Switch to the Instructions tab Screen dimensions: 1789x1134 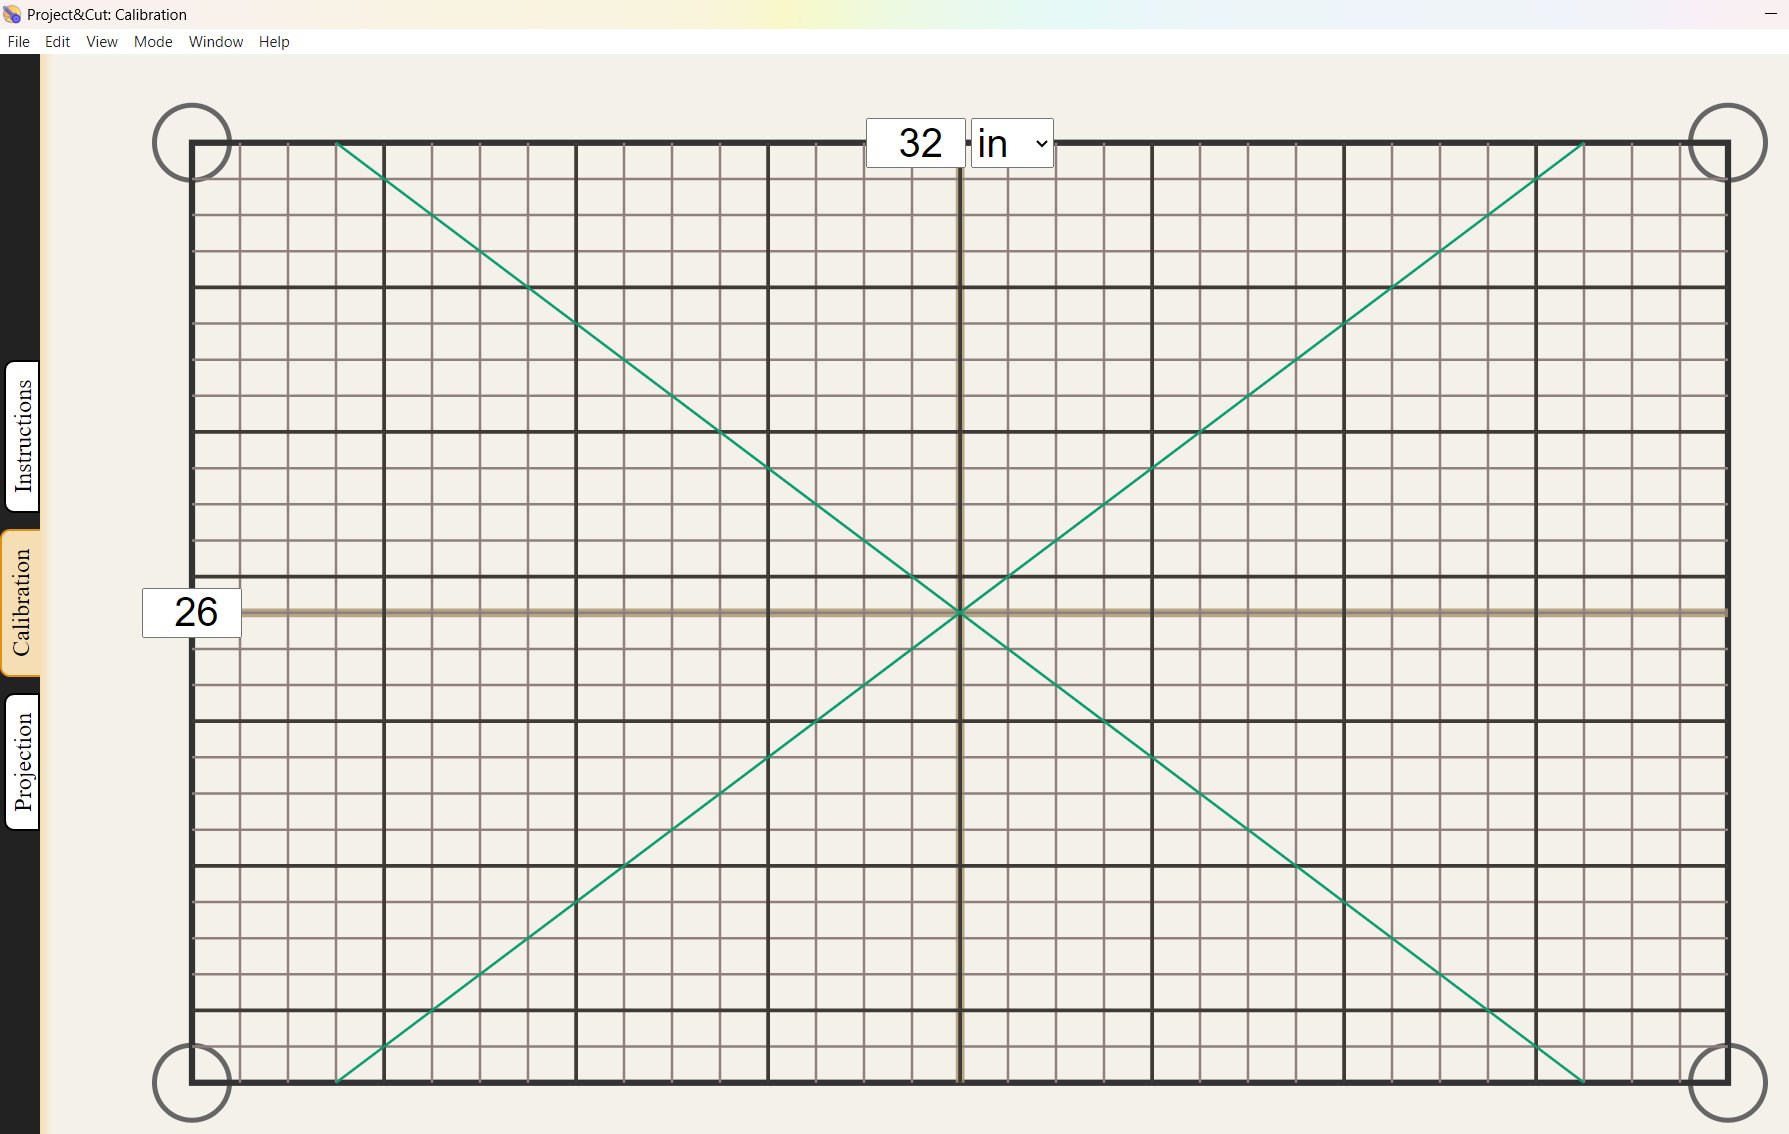point(21,437)
